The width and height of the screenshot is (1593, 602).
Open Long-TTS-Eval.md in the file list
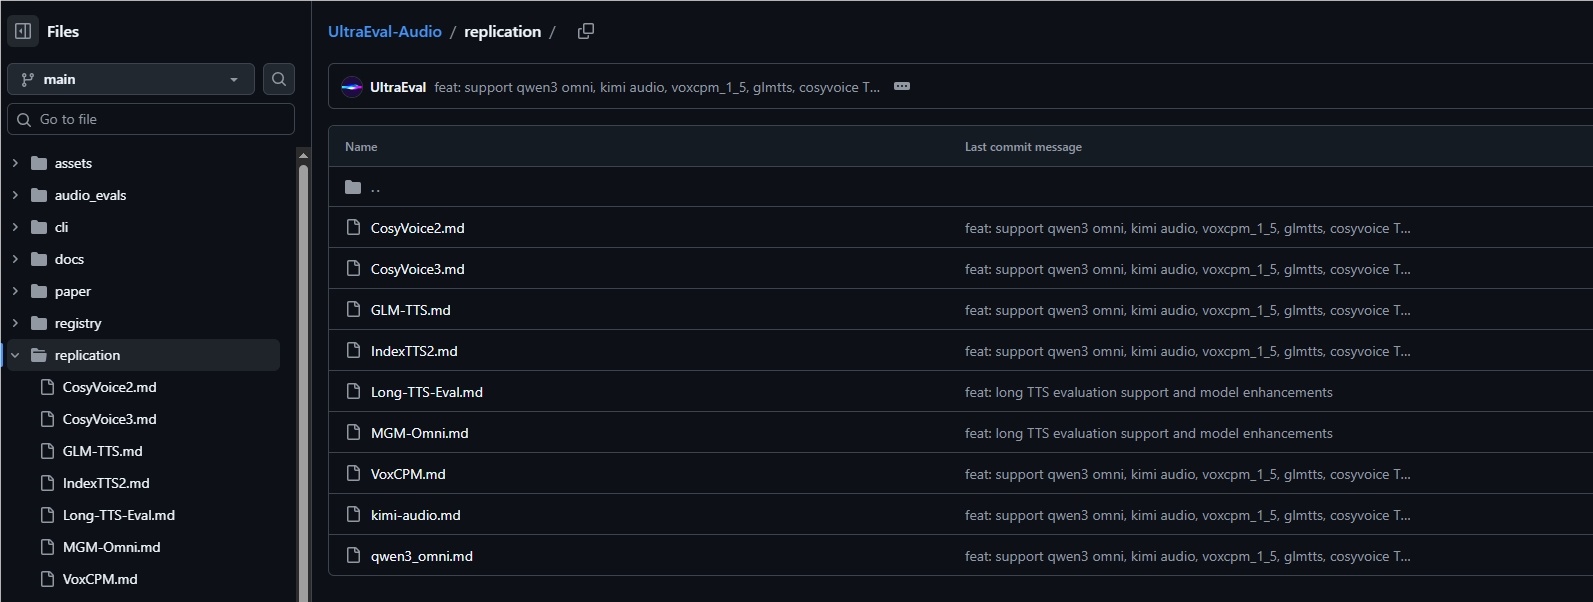tap(427, 392)
